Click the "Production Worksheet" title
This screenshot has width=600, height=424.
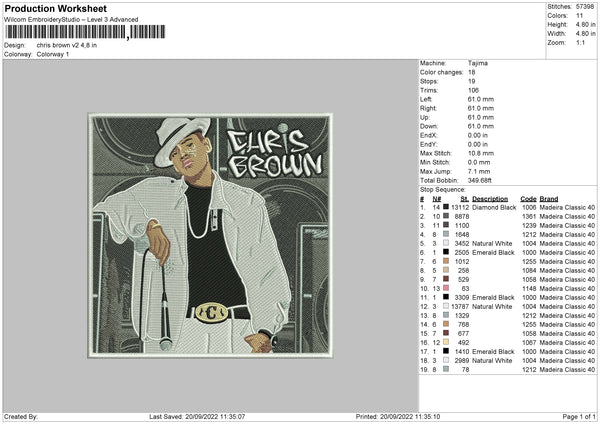55,8
